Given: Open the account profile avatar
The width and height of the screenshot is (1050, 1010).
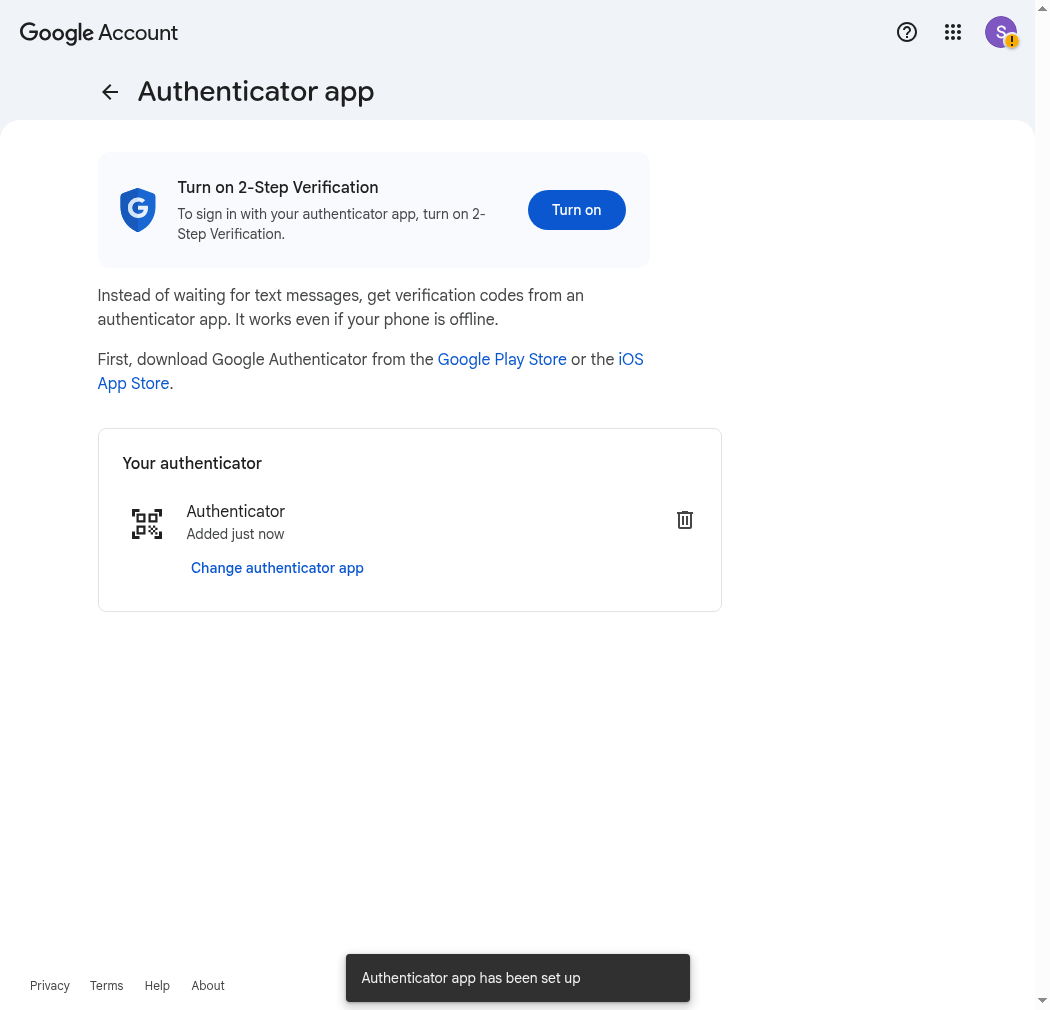Looking at the screenshot, I should (1001, 32).
